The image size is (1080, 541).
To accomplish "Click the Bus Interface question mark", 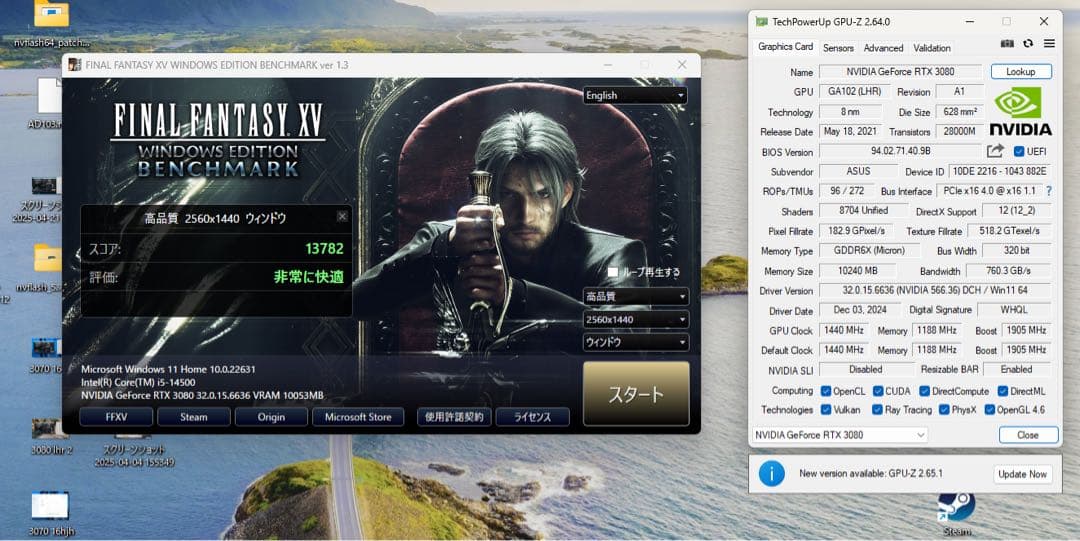I will click(1049, 191).
